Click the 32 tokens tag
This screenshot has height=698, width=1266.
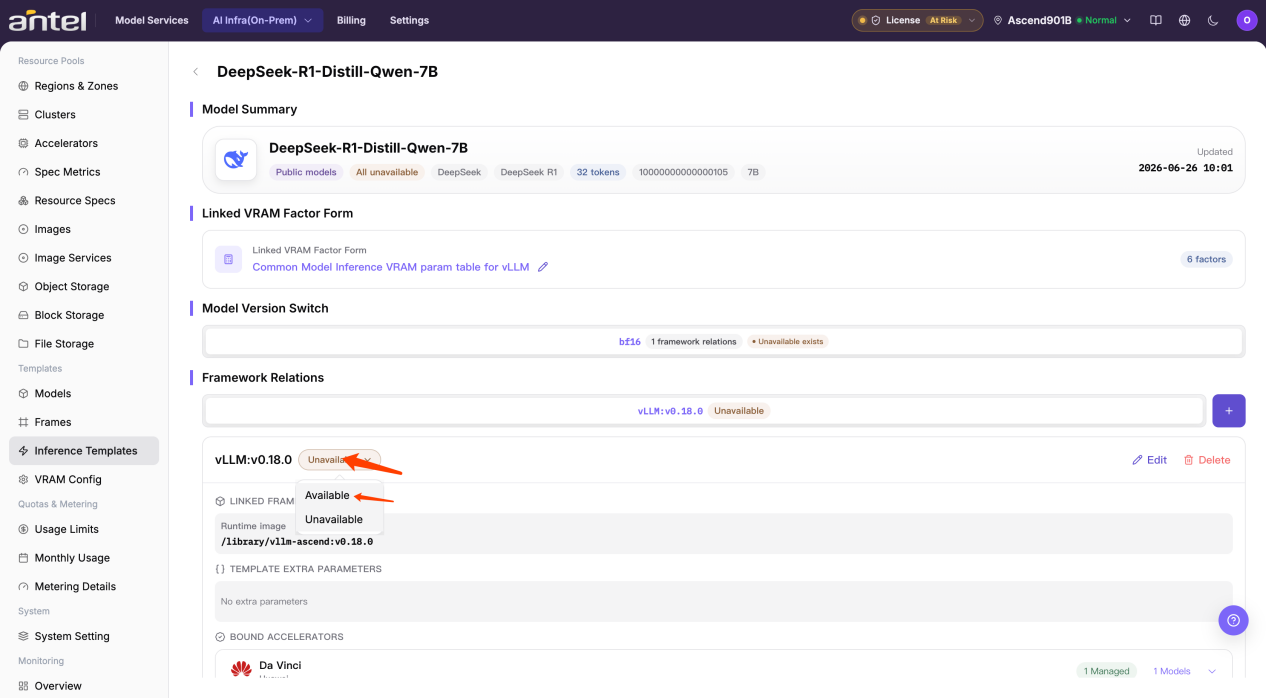(x=598, y=172)
